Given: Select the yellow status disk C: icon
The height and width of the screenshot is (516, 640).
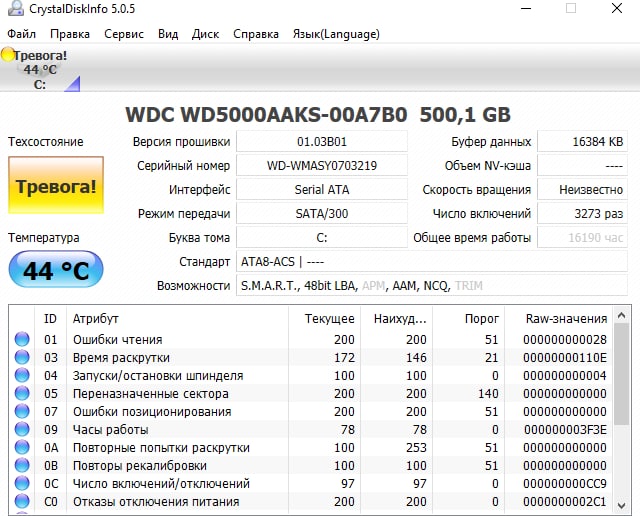Looking at the screenshot, I should [x=7, y=55].
